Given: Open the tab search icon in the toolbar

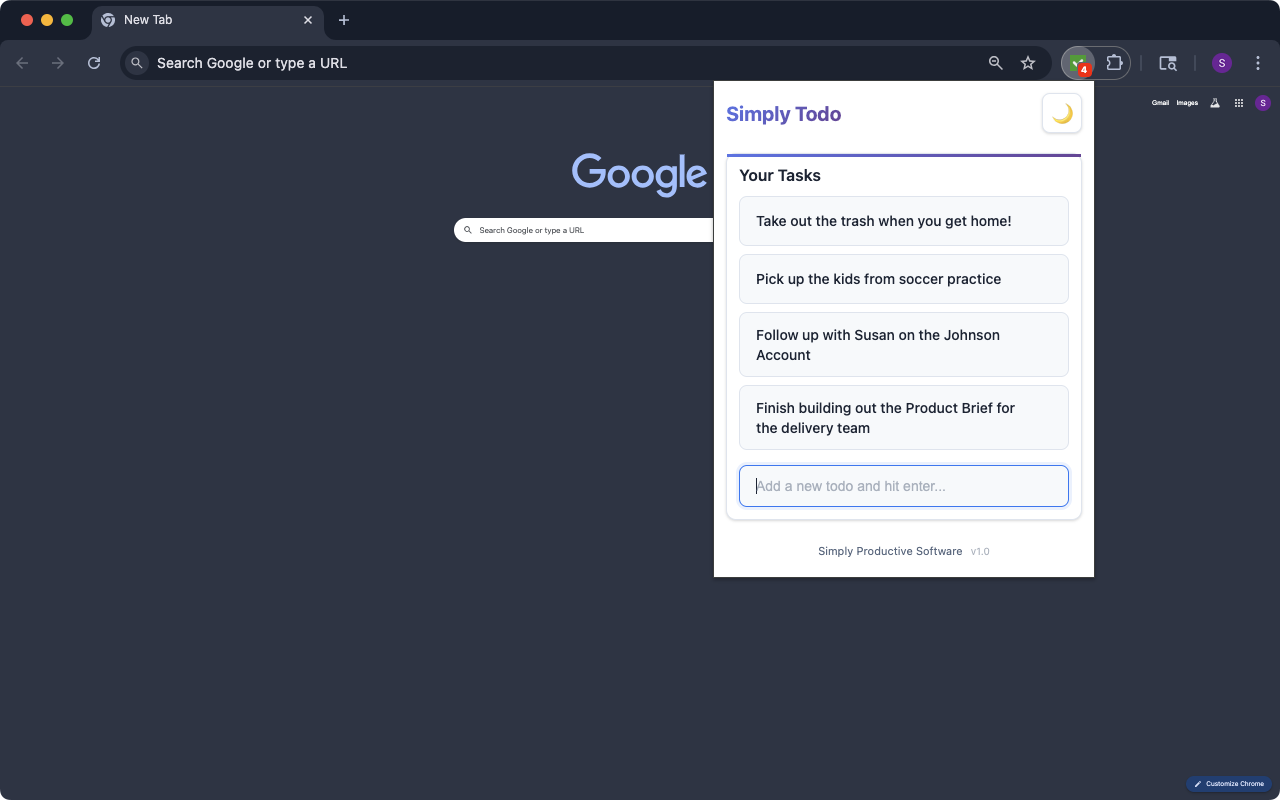Looking at the screenshot, I should [1168, 63].
